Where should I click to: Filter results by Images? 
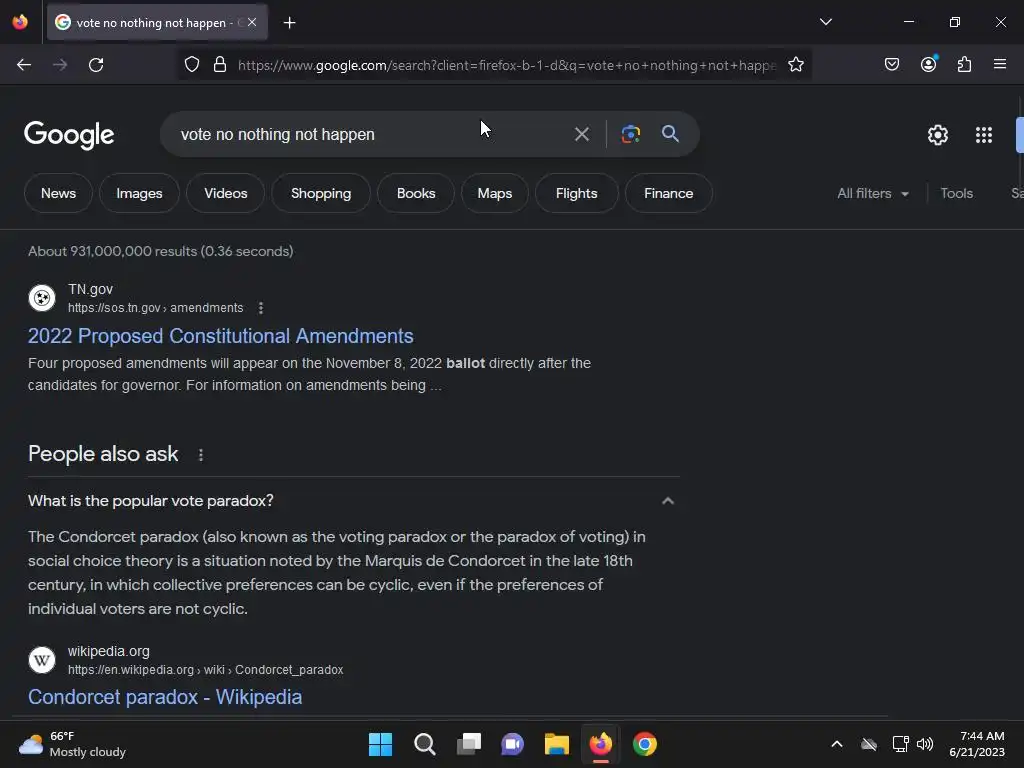(x=139, y=193)
